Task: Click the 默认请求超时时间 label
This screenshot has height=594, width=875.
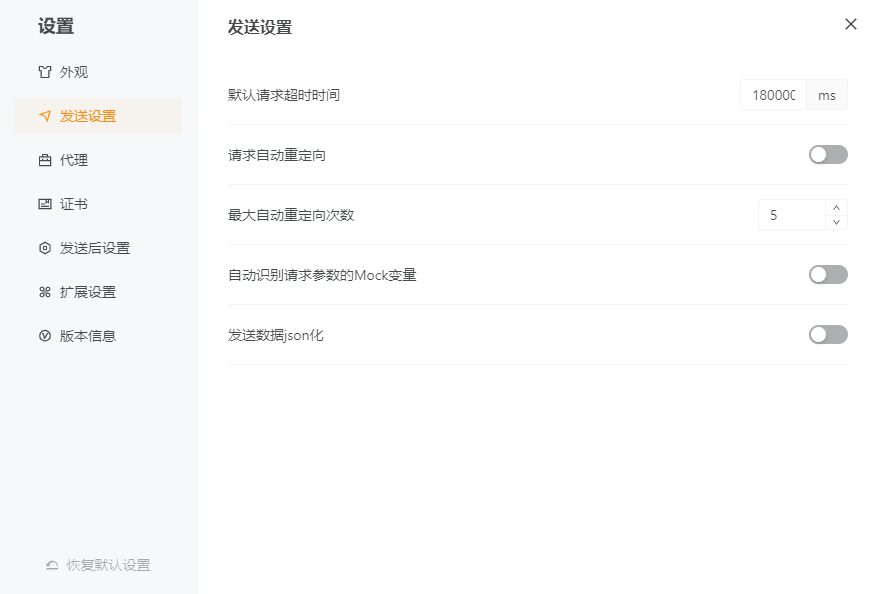Action: coord(283,95)
